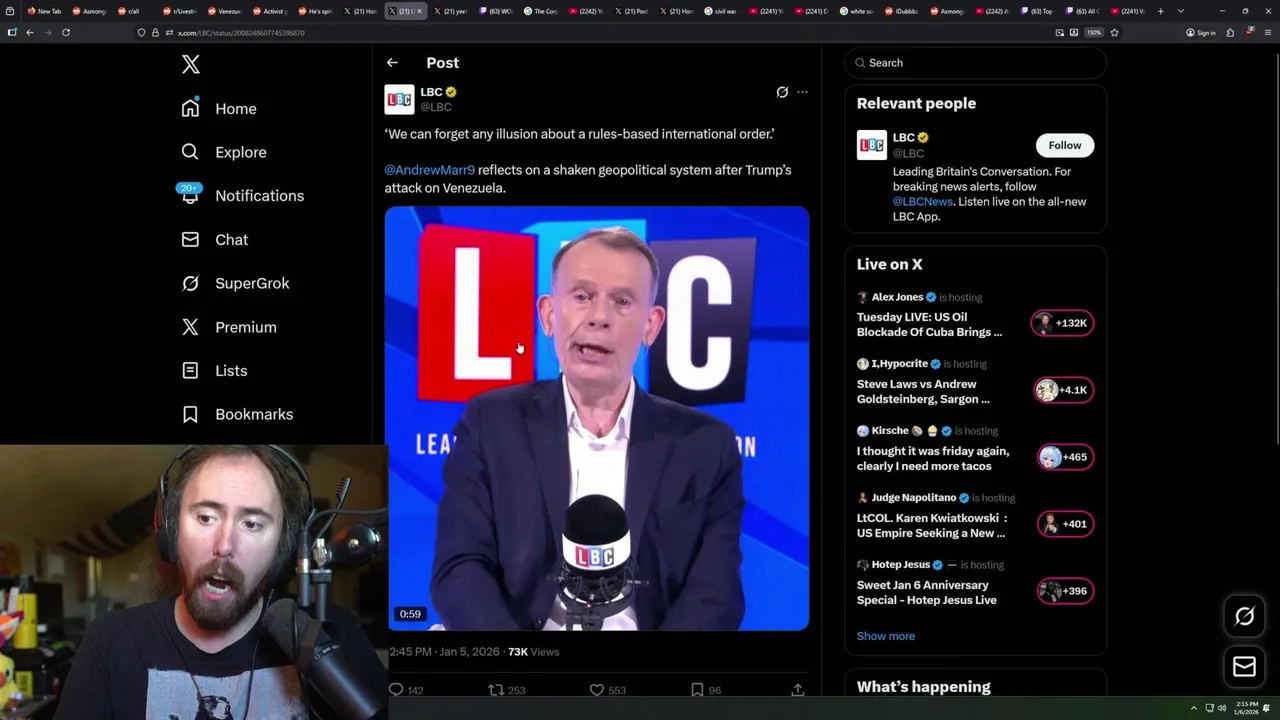Open Steve Laws vs Andrew Goldsteinberg live
This screenshot has width=1280, height=720.
point(923,391)
